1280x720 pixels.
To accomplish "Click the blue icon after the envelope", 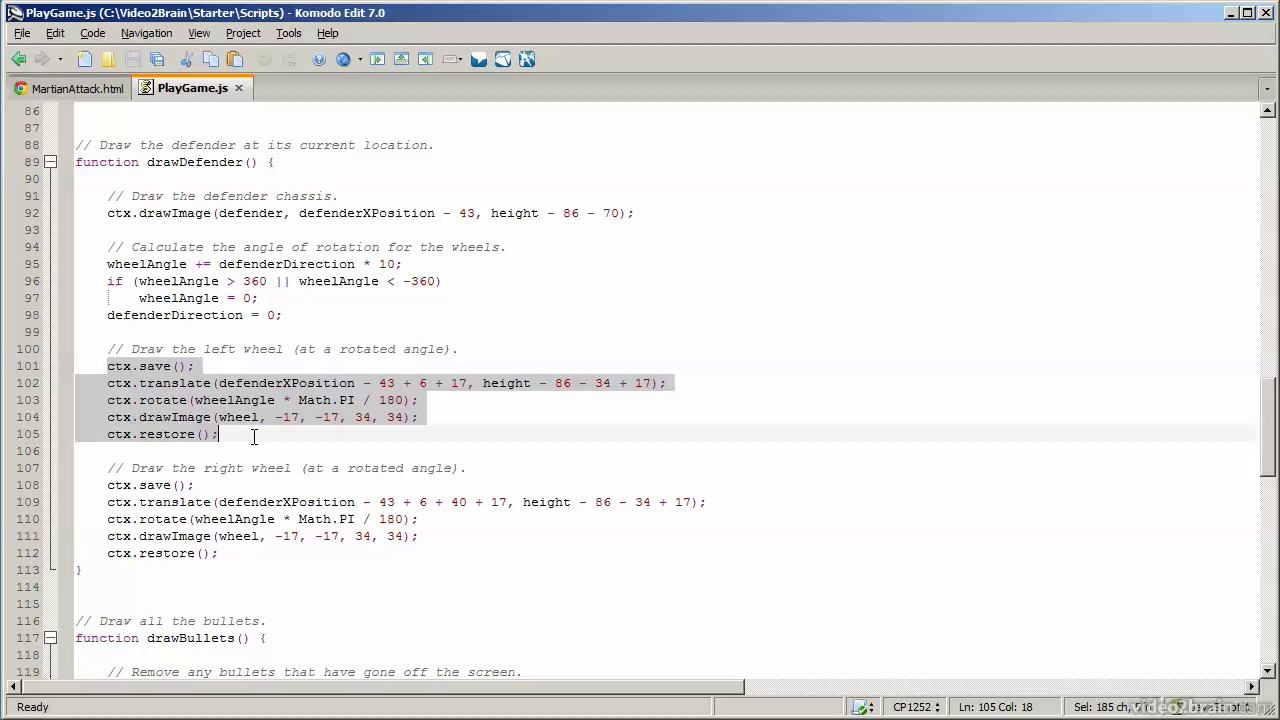I will point(503,60).
